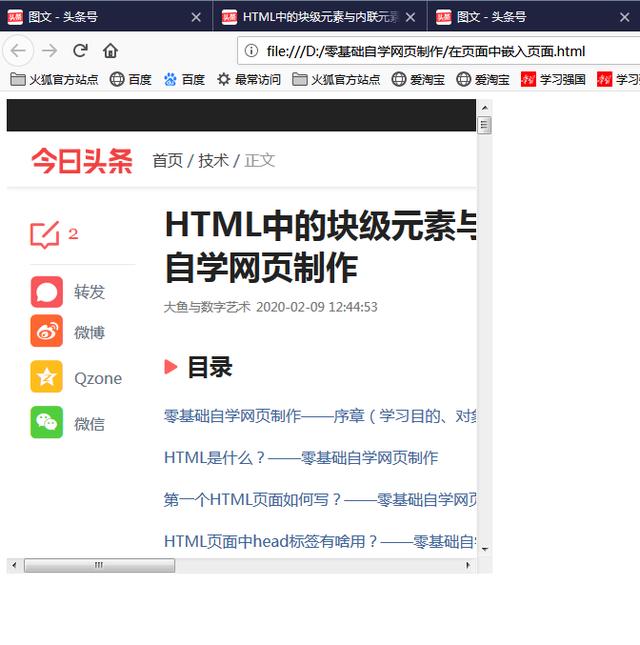The width and height of the screenshot is (640, 645).
Task: Open the second 火狐官方站点 bookmark folder
Action: coord(336,79)
